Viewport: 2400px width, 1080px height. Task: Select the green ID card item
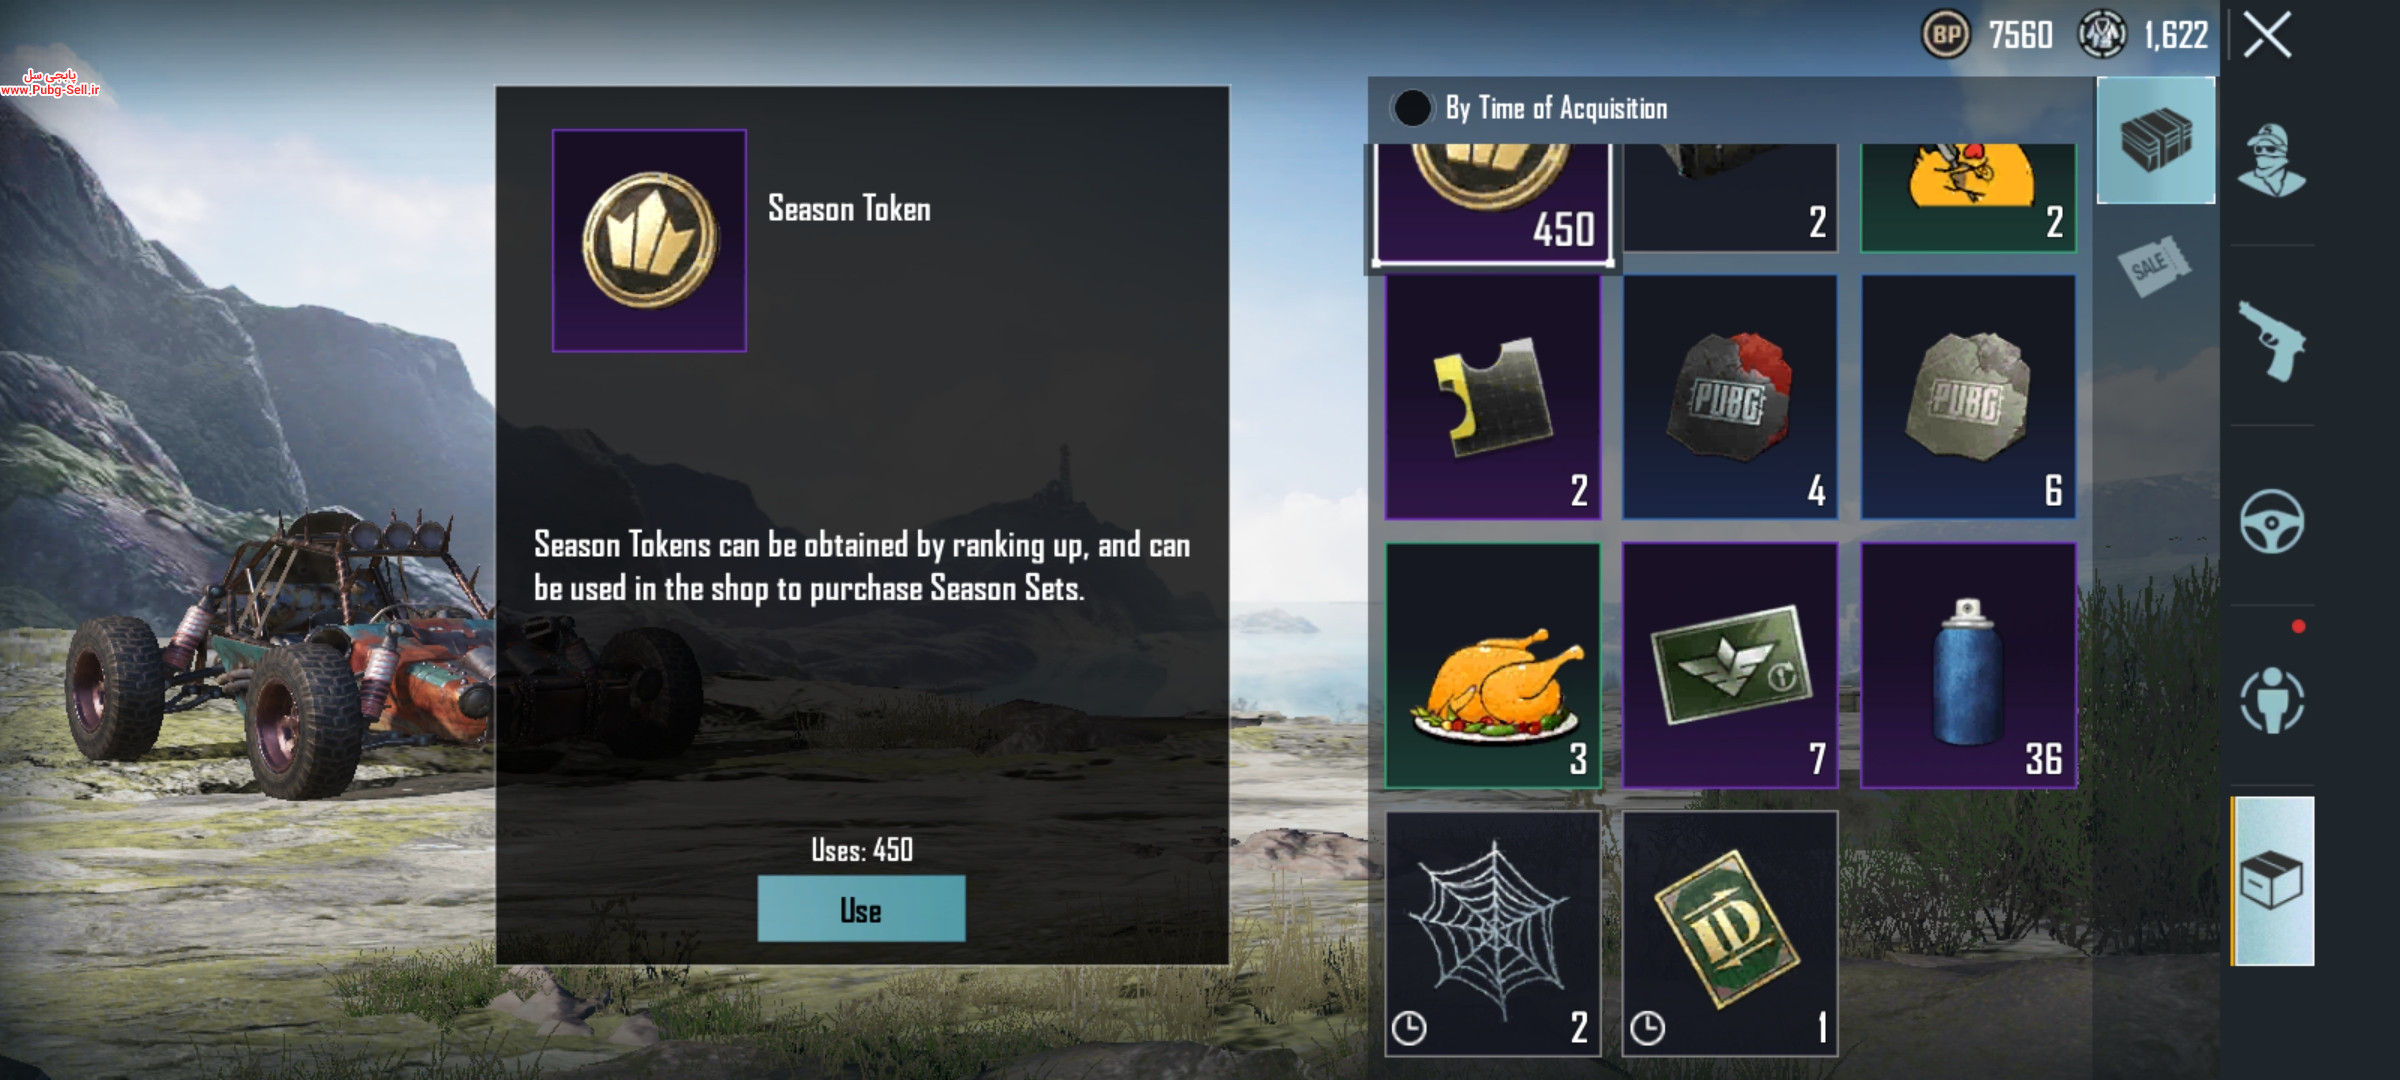(1730, 934)
